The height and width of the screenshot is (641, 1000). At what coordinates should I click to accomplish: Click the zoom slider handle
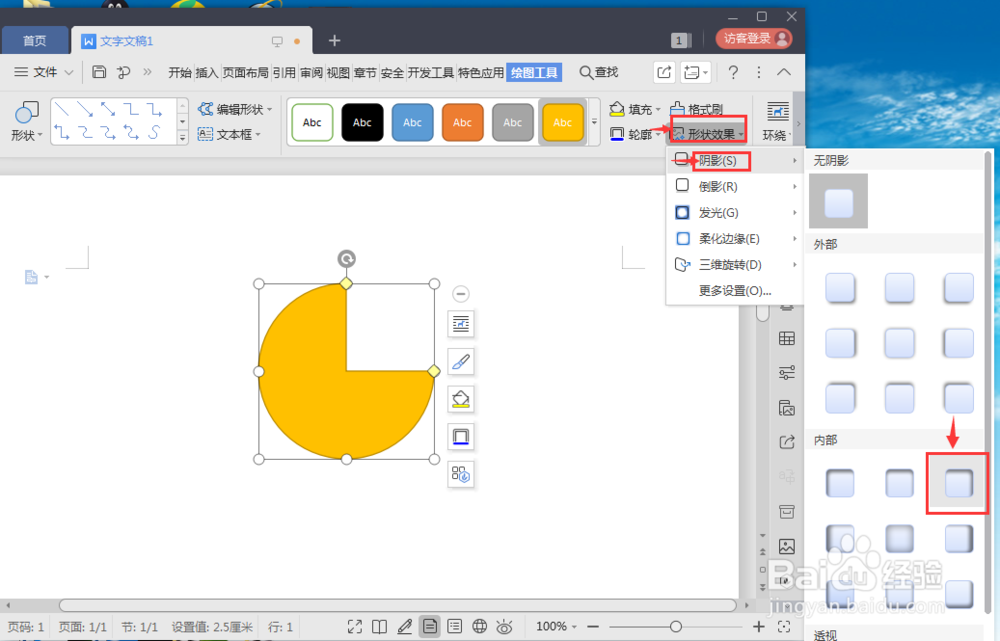675,627
